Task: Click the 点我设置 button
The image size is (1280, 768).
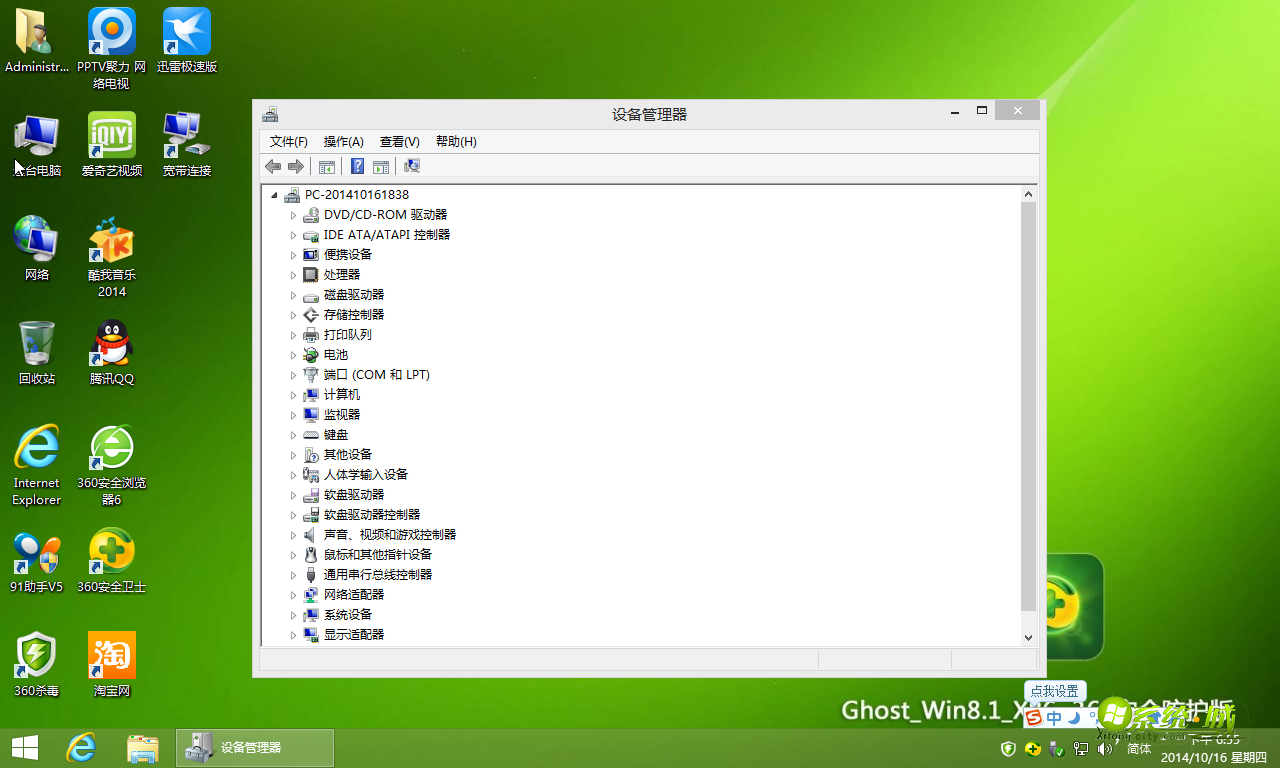Action: pos(1054,691)
